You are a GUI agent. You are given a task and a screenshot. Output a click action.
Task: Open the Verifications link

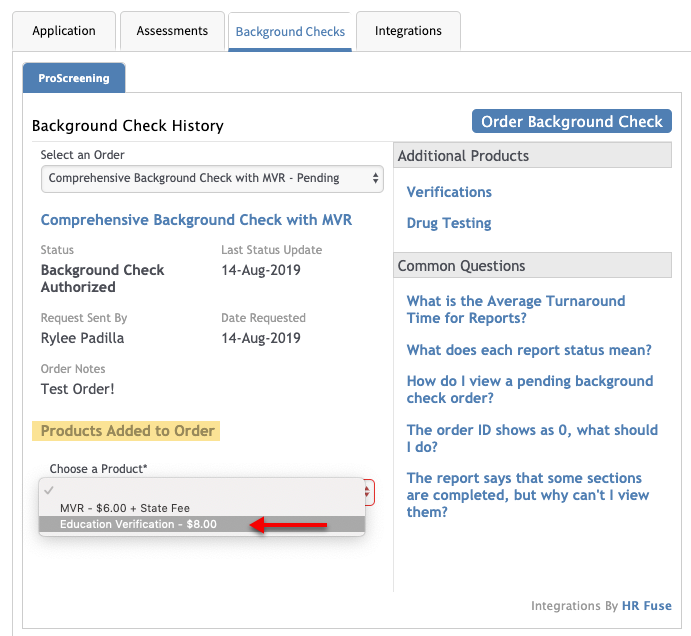click(449, 192)
